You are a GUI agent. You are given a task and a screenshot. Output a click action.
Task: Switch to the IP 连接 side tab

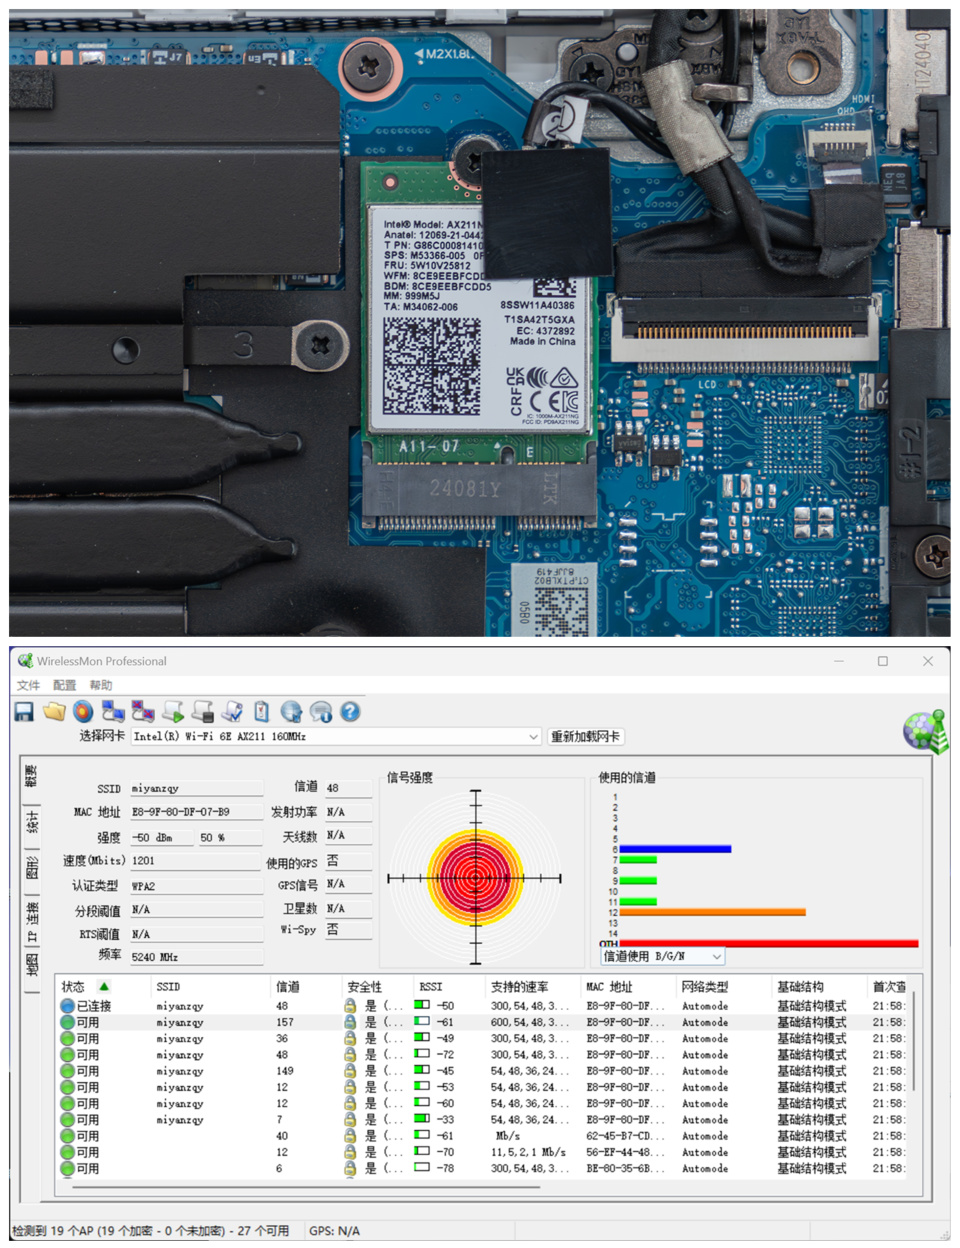[31, 921]
